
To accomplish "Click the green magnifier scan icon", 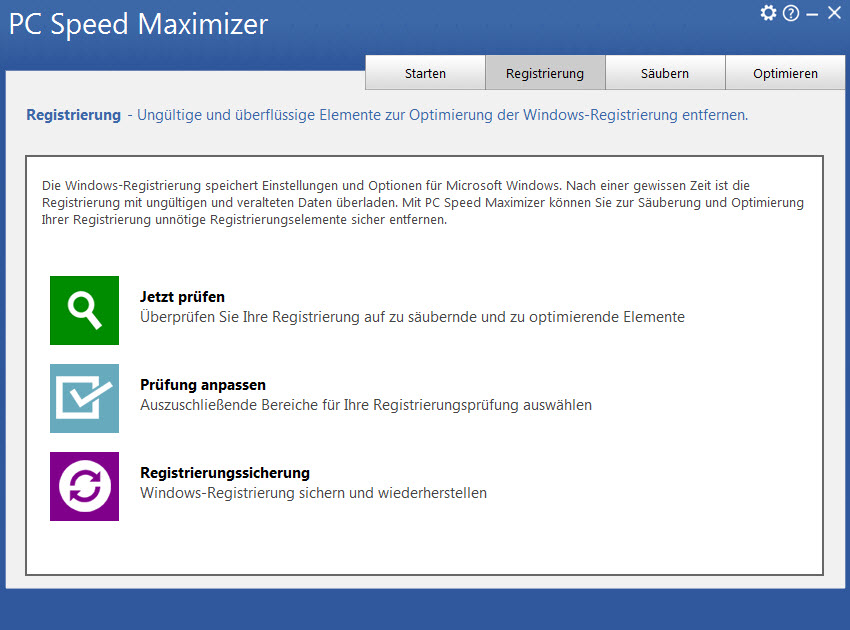I will click(x=85, y=310).
